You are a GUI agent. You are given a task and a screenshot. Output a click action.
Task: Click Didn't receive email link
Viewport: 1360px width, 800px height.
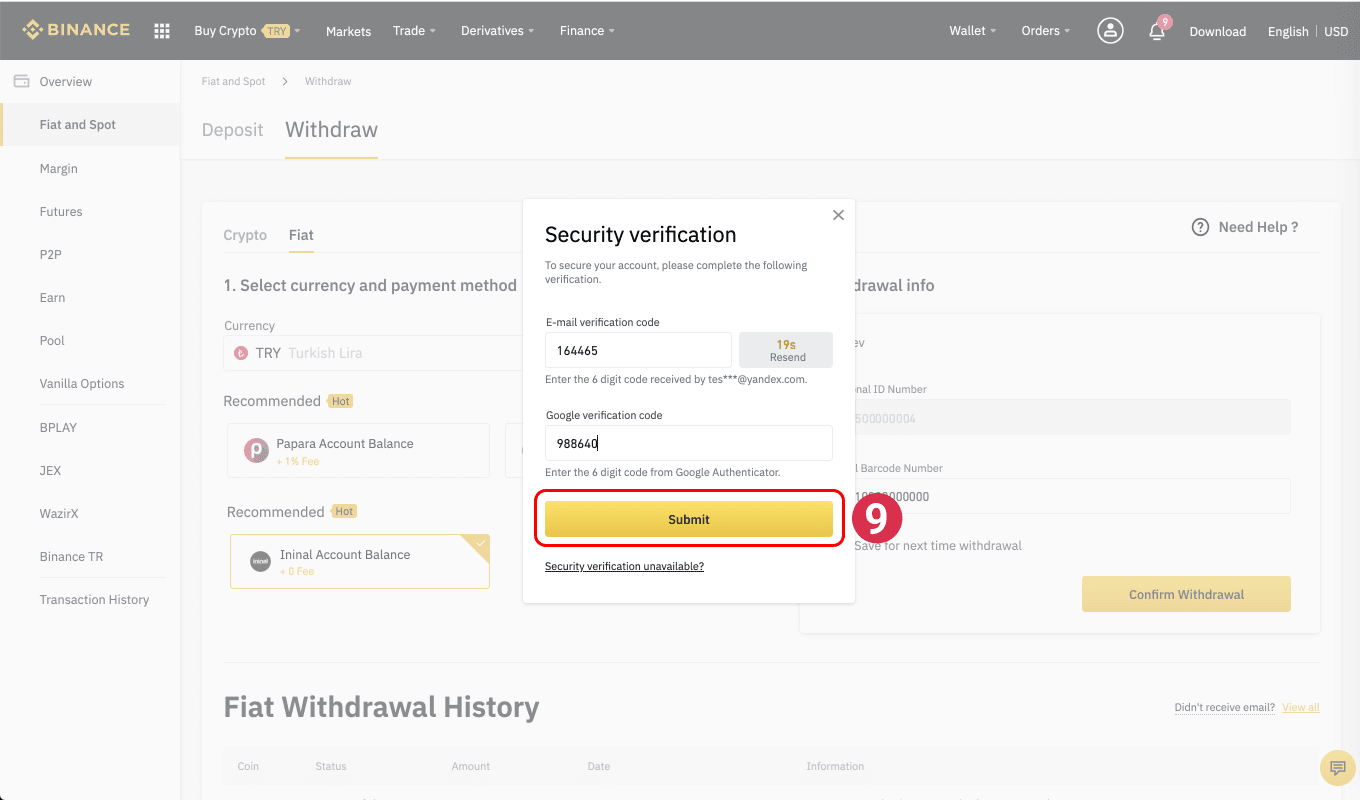pos(1225,707)
